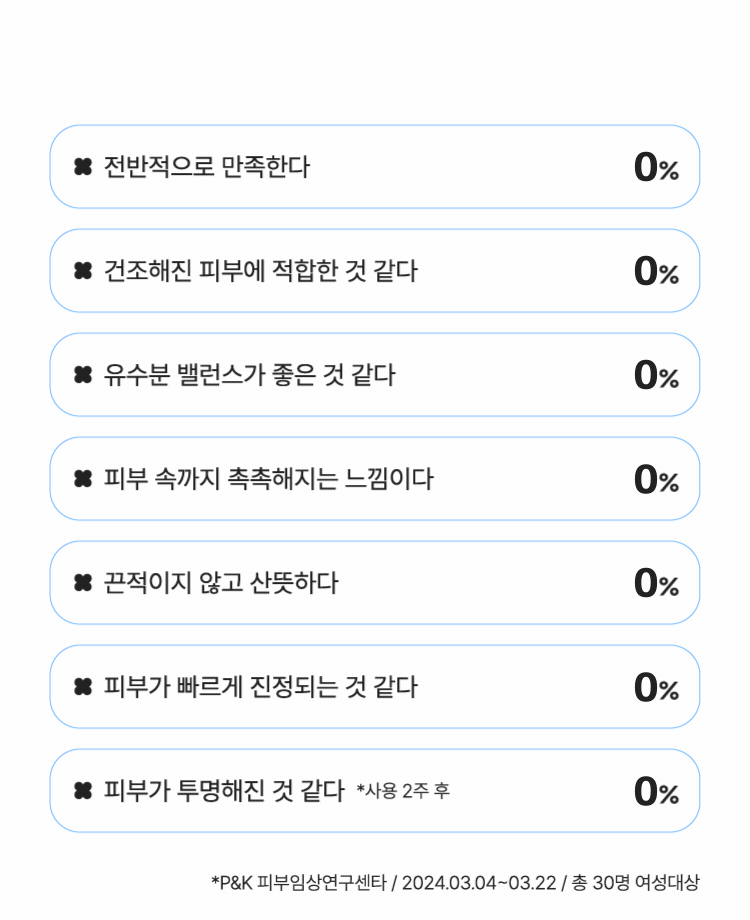
Task: Click the '끈적이지 않고 산뜻하다' label
Action: (x=221, y=583)
